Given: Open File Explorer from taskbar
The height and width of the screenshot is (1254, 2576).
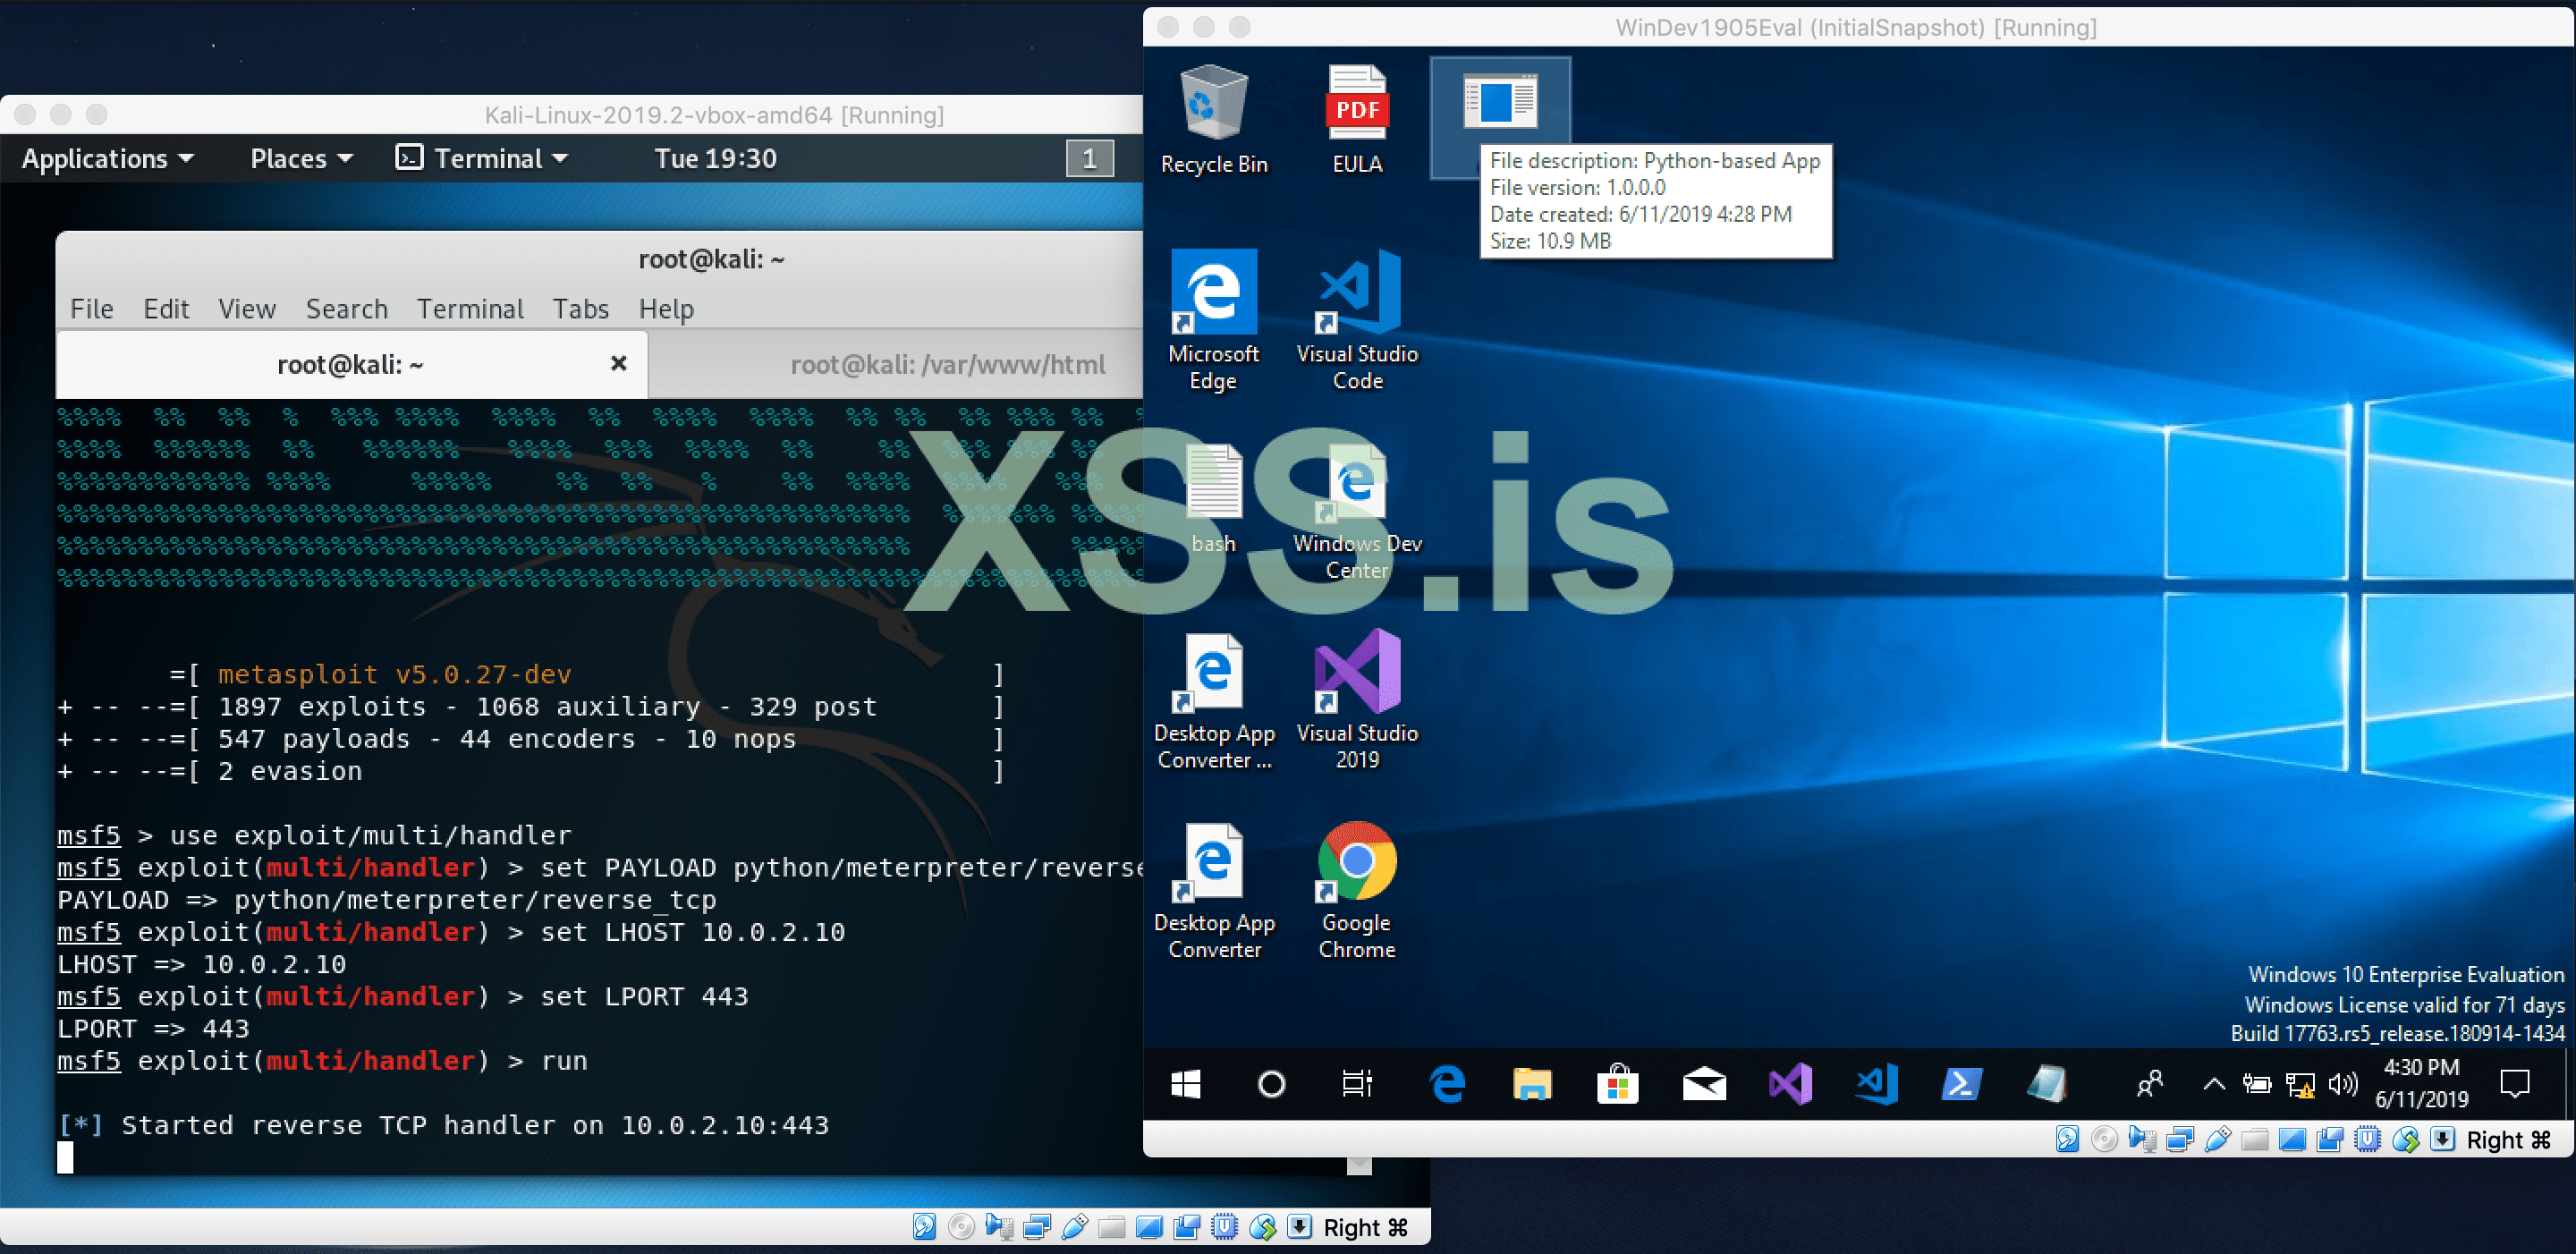Looking at the screenshot, I should (1531, 1084).
